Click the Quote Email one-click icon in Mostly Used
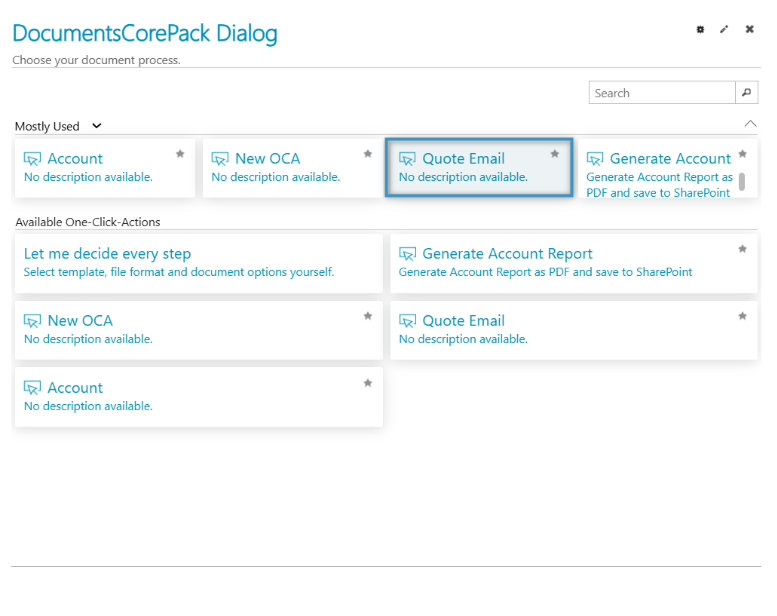Screen dimensions: 777x616 coord(407,159)
